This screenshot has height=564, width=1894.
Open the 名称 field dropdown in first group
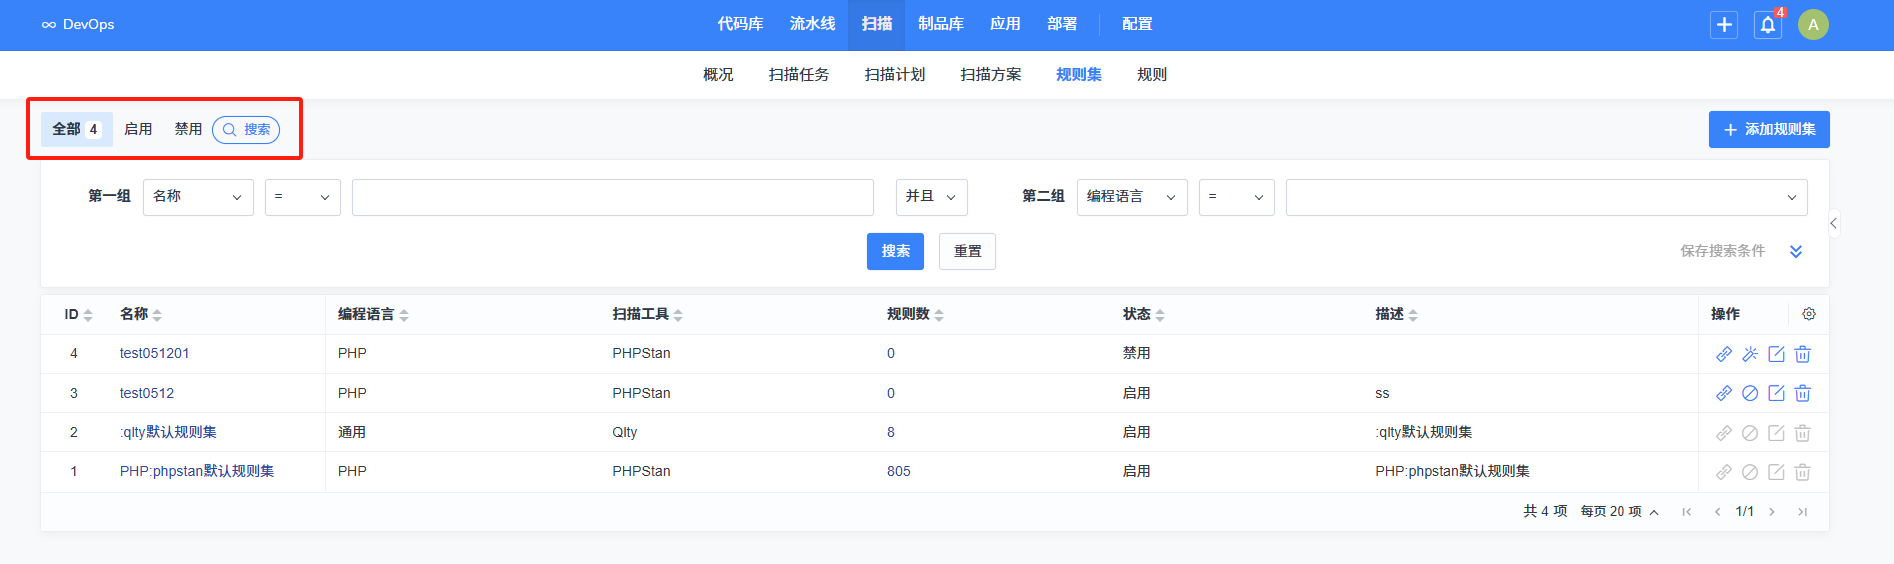(x=198, y=197)
